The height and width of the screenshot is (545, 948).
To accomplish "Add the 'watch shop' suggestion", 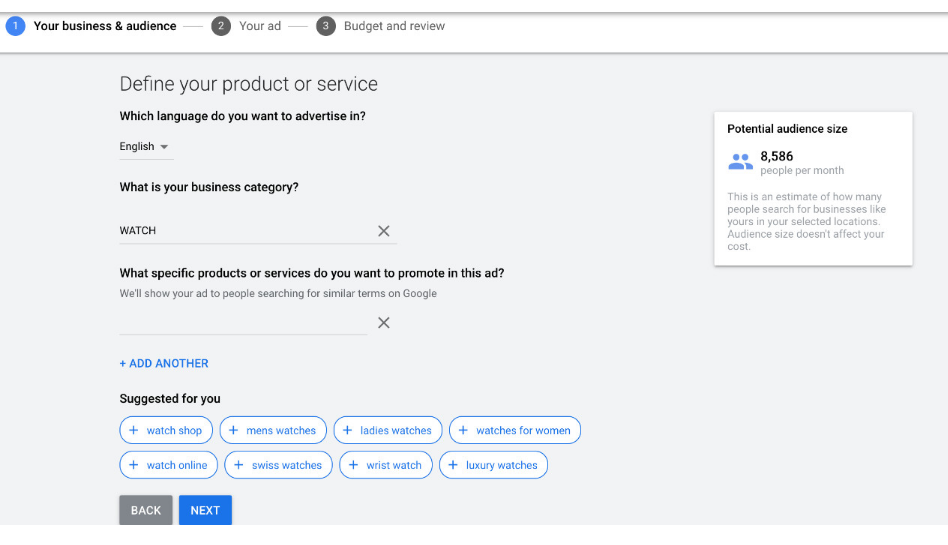I will [x=166, y=430].
